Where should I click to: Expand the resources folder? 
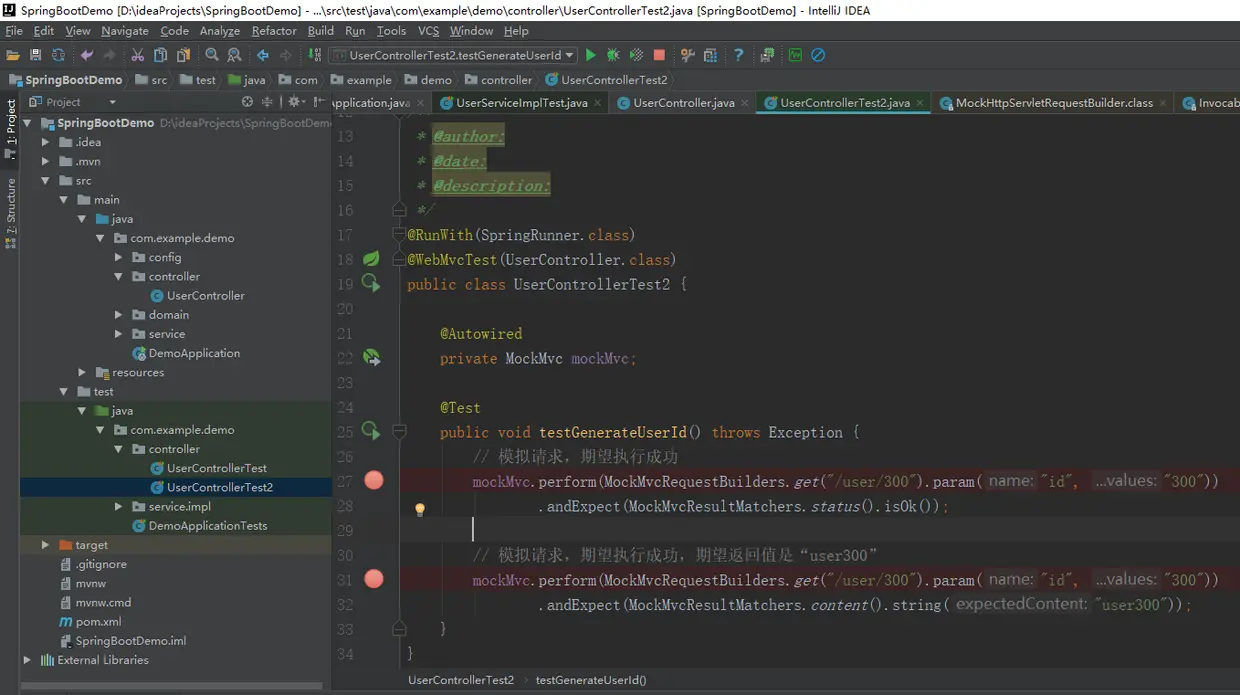[x=83, y=373]
